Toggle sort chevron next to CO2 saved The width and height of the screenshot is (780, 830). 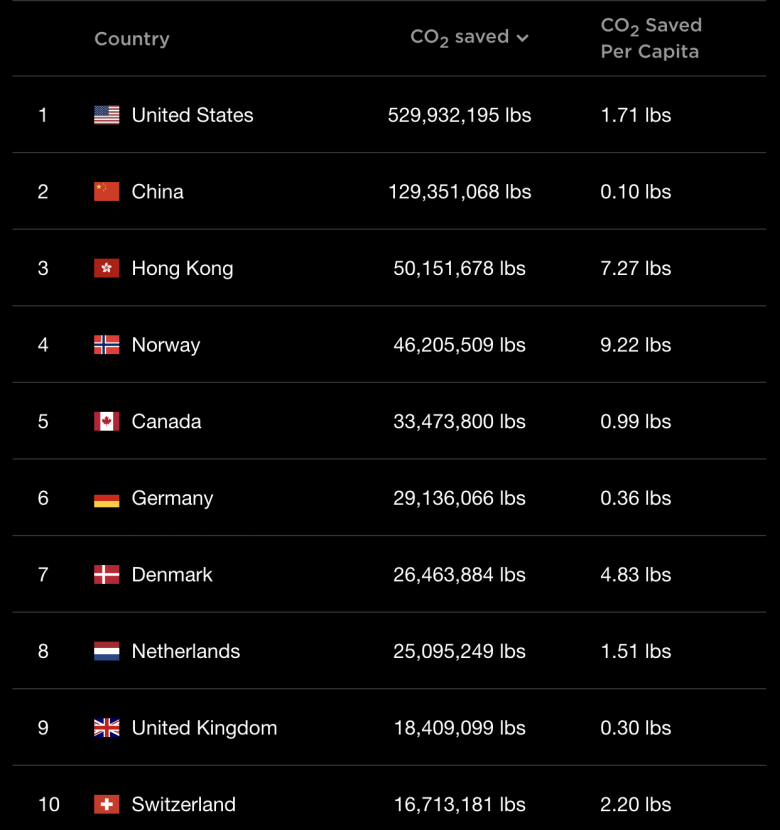(x=522, y=38)
